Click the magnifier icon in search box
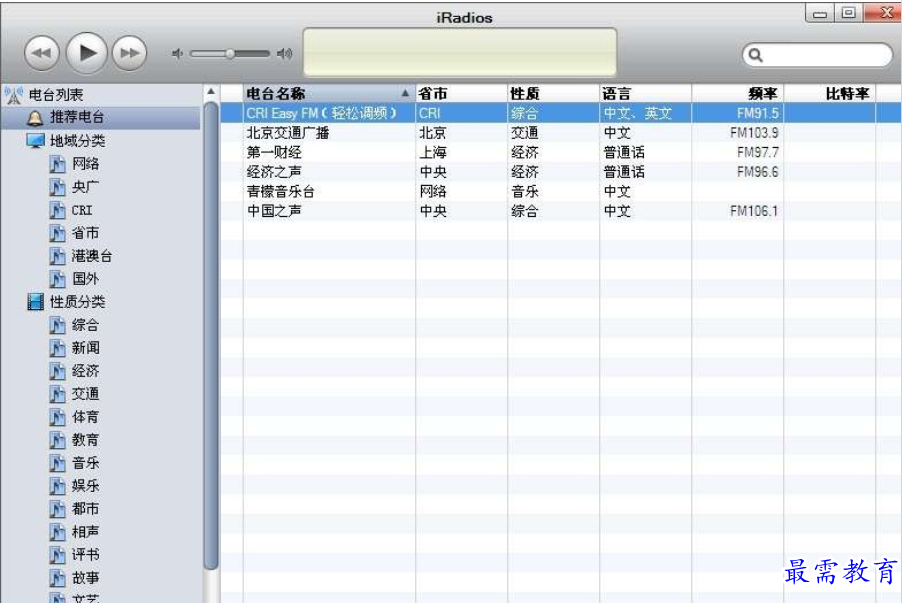906x603 pixels. (756, 55)
